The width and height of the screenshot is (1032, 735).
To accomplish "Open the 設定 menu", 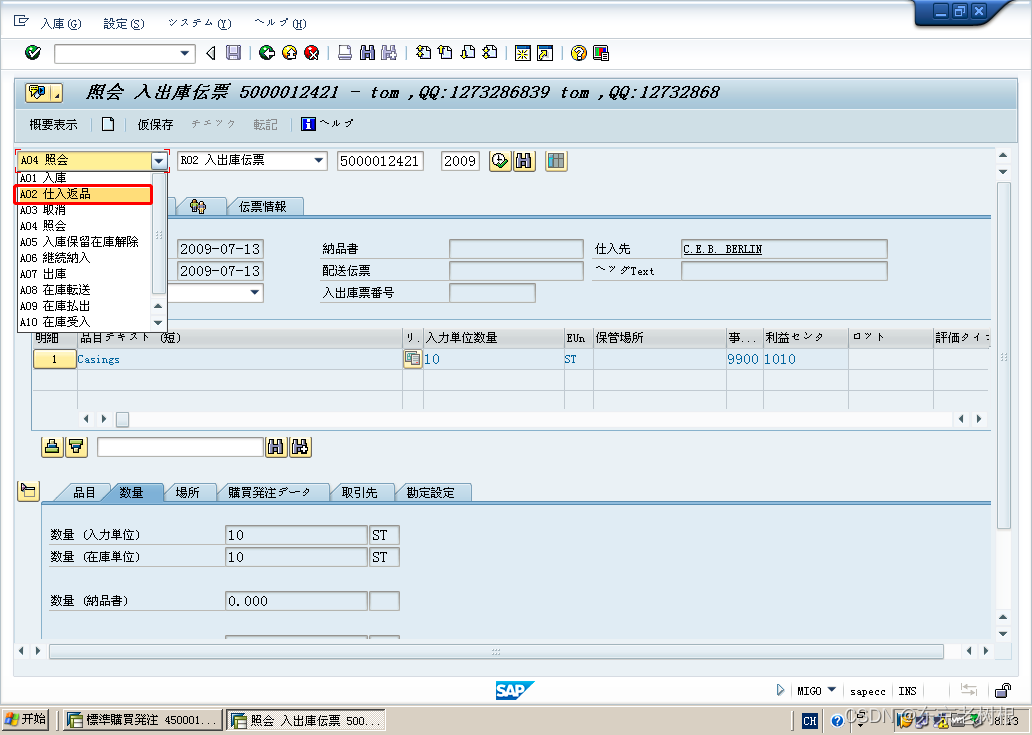I will pos(124,24).
